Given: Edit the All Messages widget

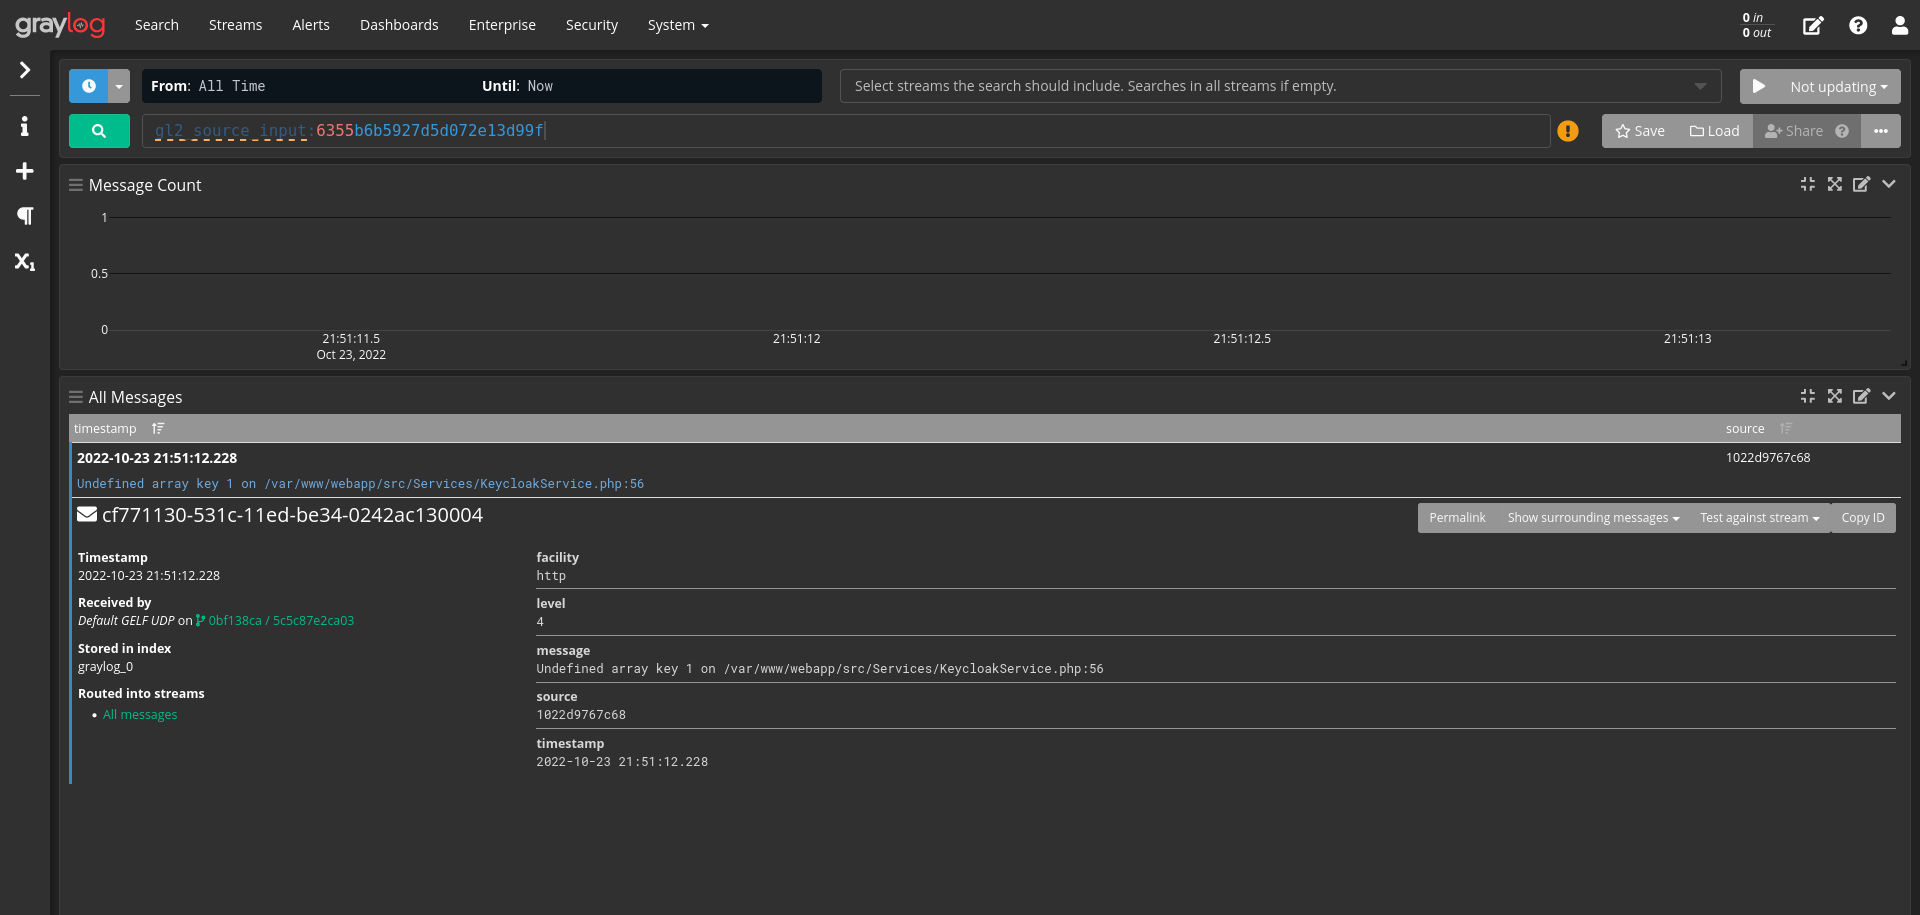Looking at the screenshot, I should coord(1861,396).
